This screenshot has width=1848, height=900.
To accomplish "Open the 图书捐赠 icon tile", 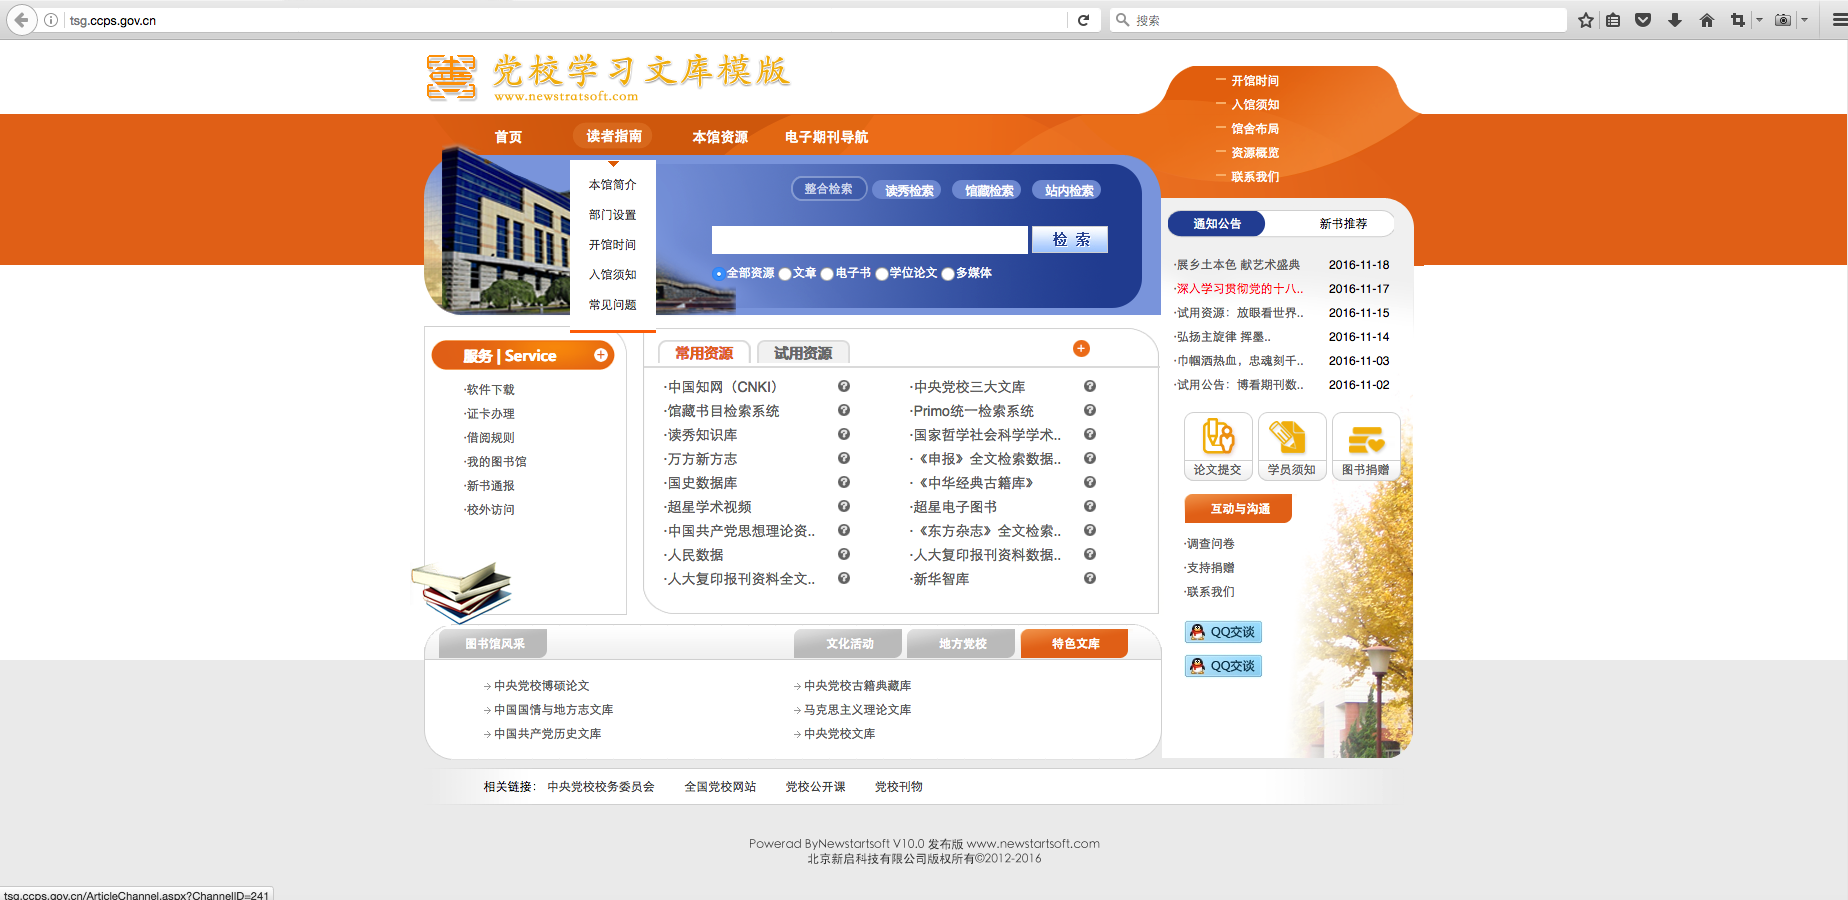I will (1365, 446).
